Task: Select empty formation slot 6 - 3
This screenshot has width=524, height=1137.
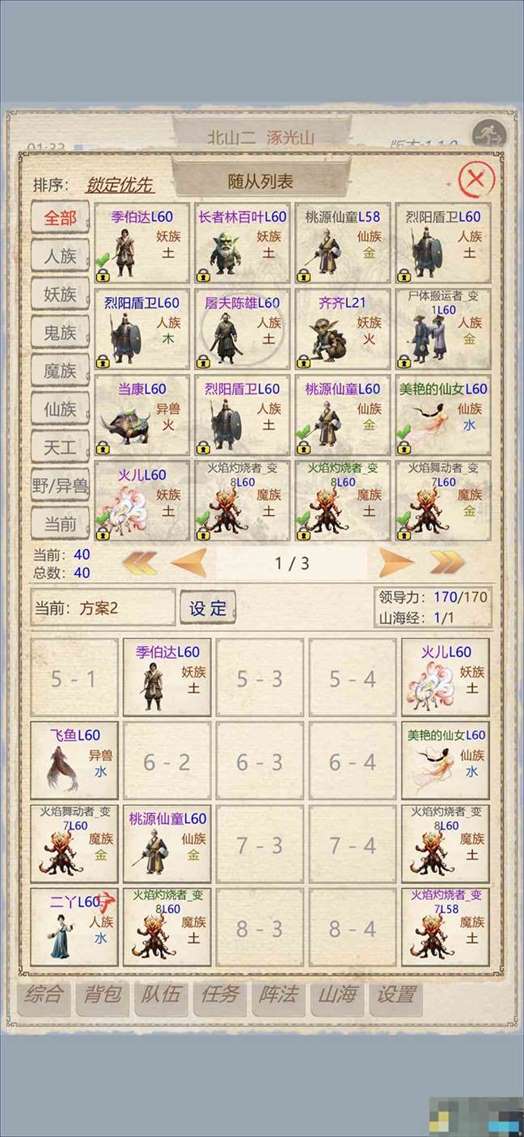Action: pyautogui.click(x=259, y=761)
